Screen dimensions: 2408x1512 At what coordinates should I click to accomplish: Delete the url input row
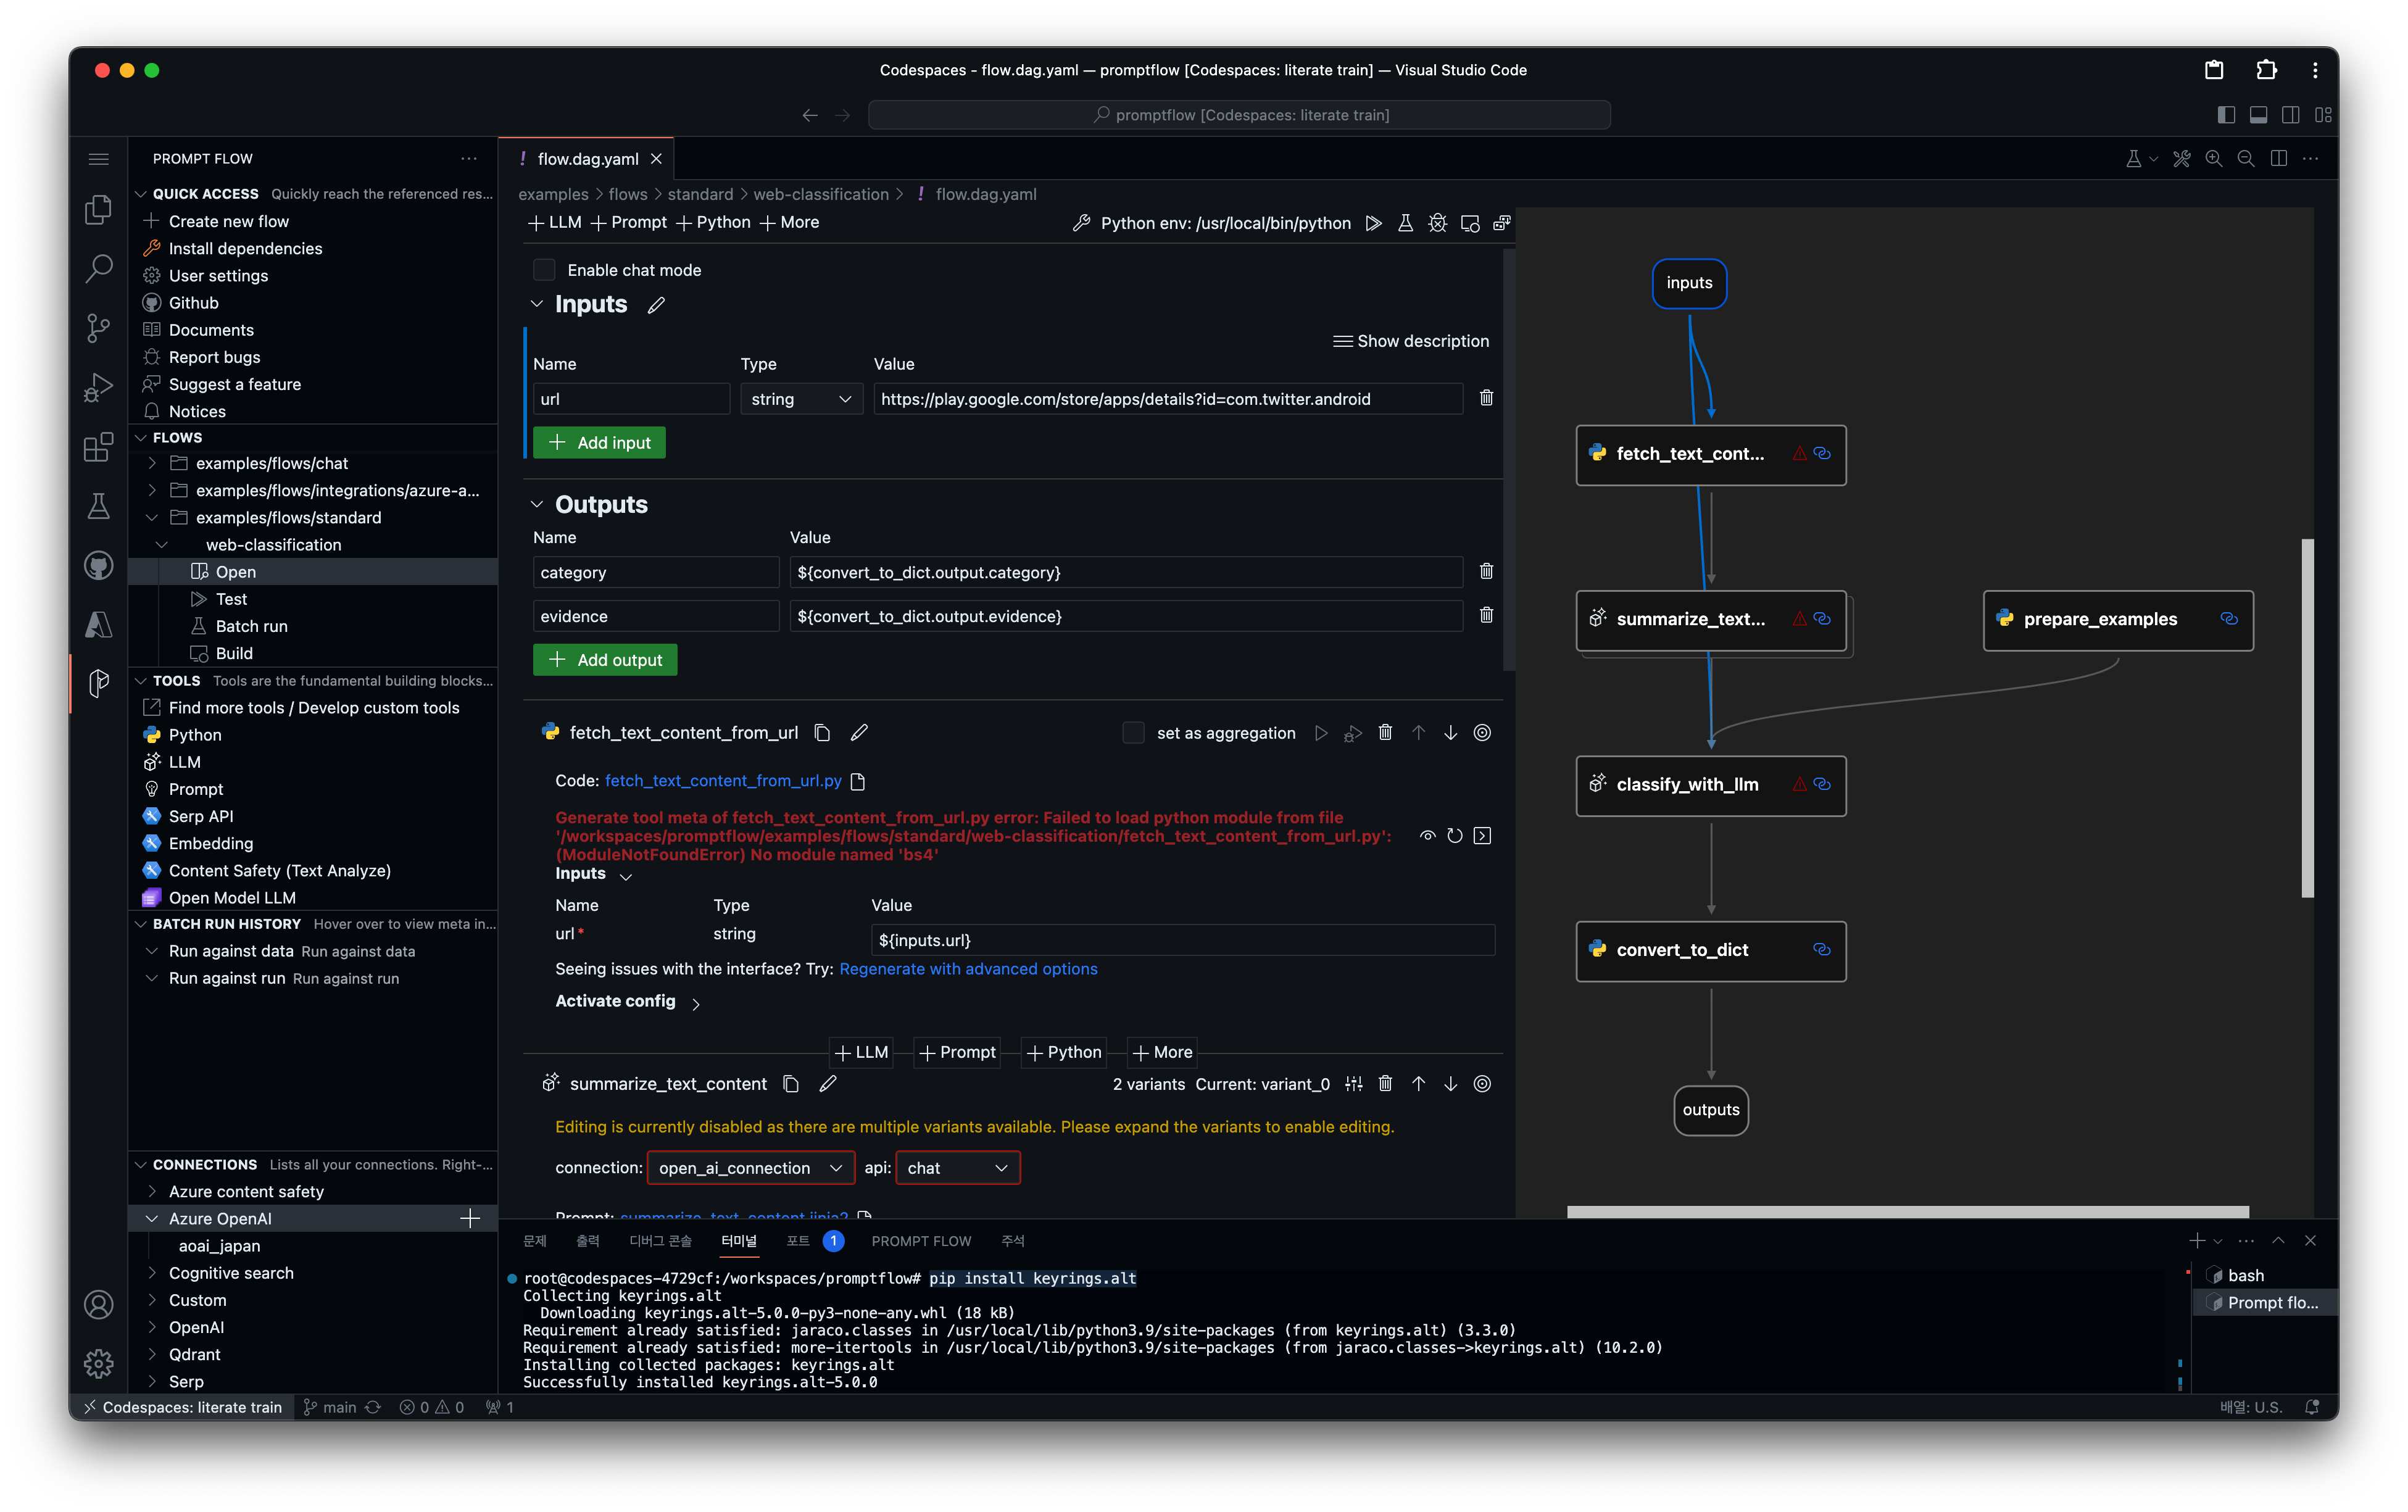(1486, 398)
